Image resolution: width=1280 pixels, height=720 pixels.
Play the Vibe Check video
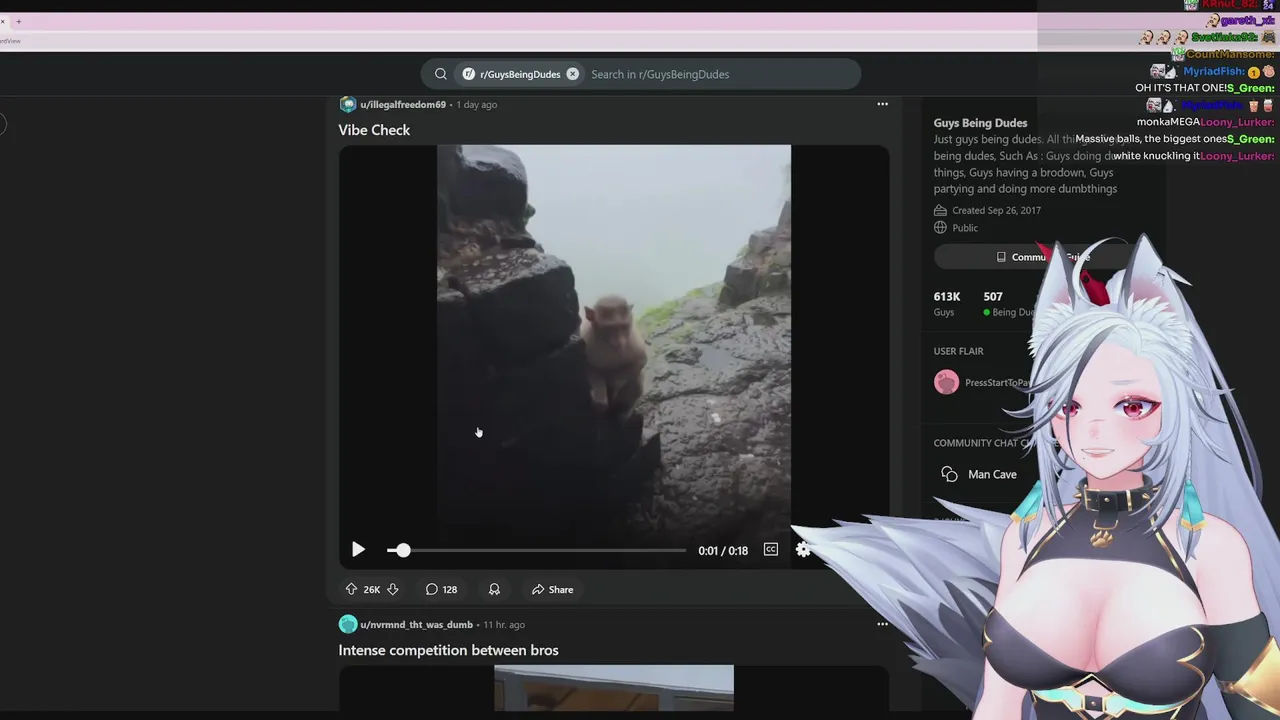click(358, 550)
